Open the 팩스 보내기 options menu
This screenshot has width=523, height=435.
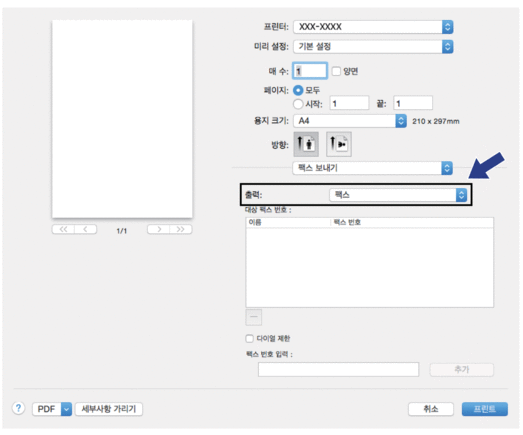click(x=373, y=168)
